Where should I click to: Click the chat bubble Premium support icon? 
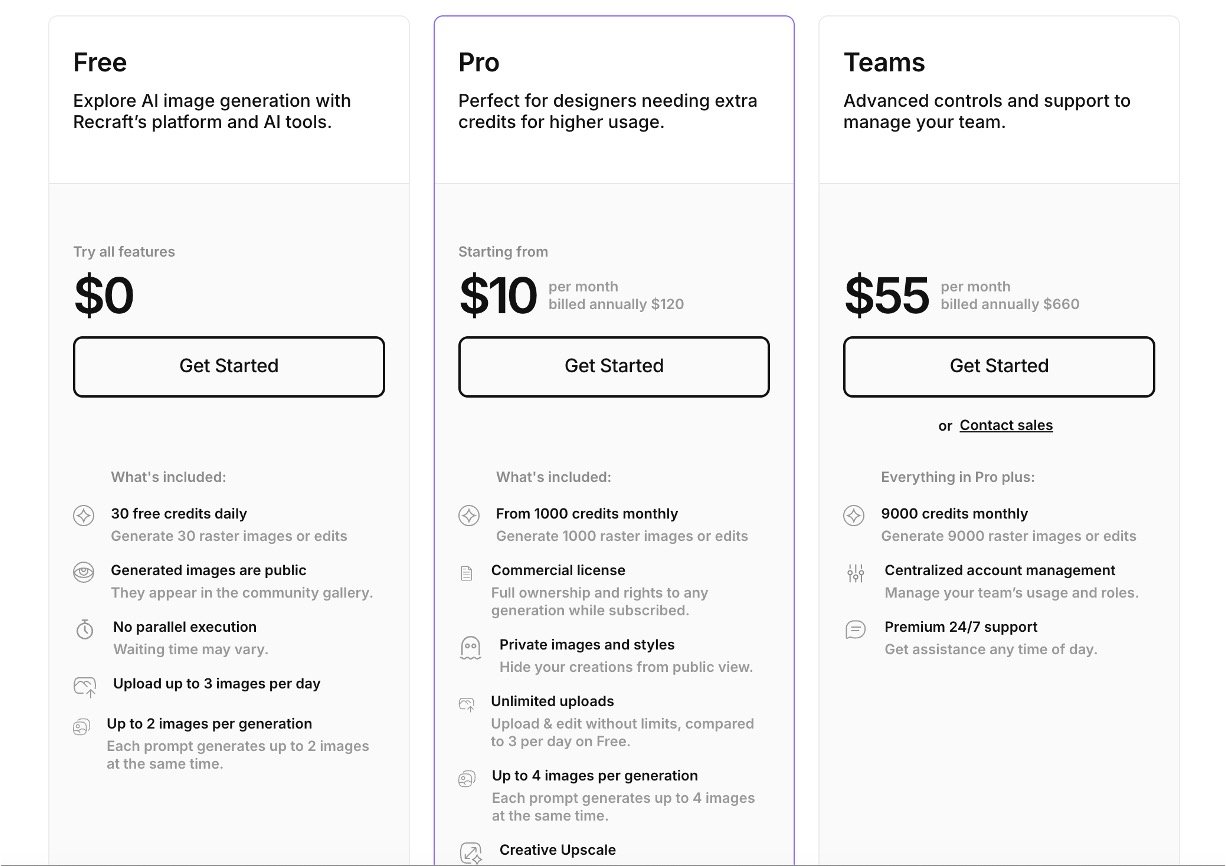click(855, 630)
